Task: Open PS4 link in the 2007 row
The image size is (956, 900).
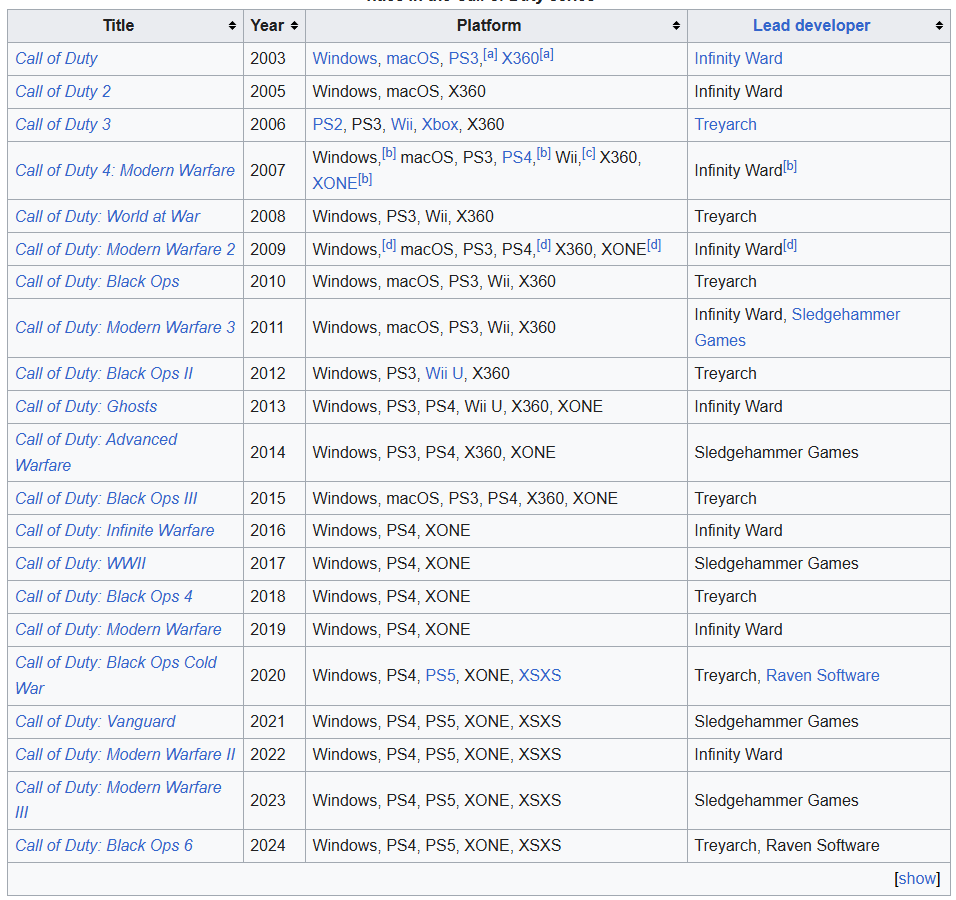Action: pos(517,157)
